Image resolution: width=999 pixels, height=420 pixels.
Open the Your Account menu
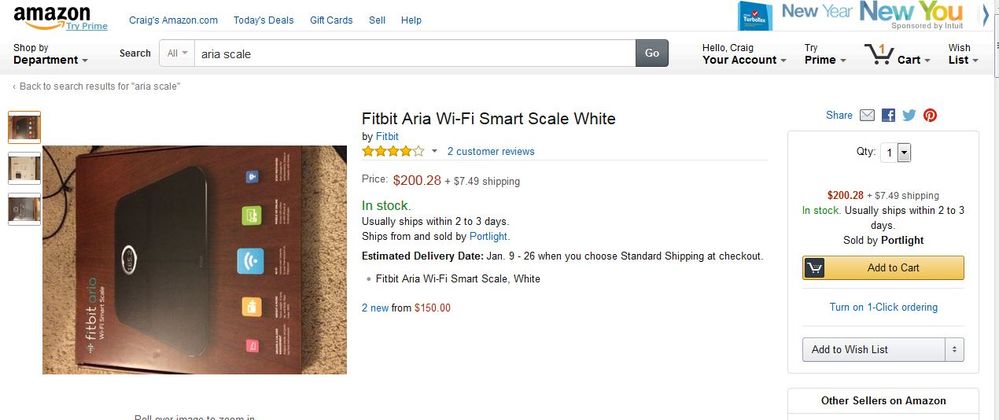tap(744, 54)
